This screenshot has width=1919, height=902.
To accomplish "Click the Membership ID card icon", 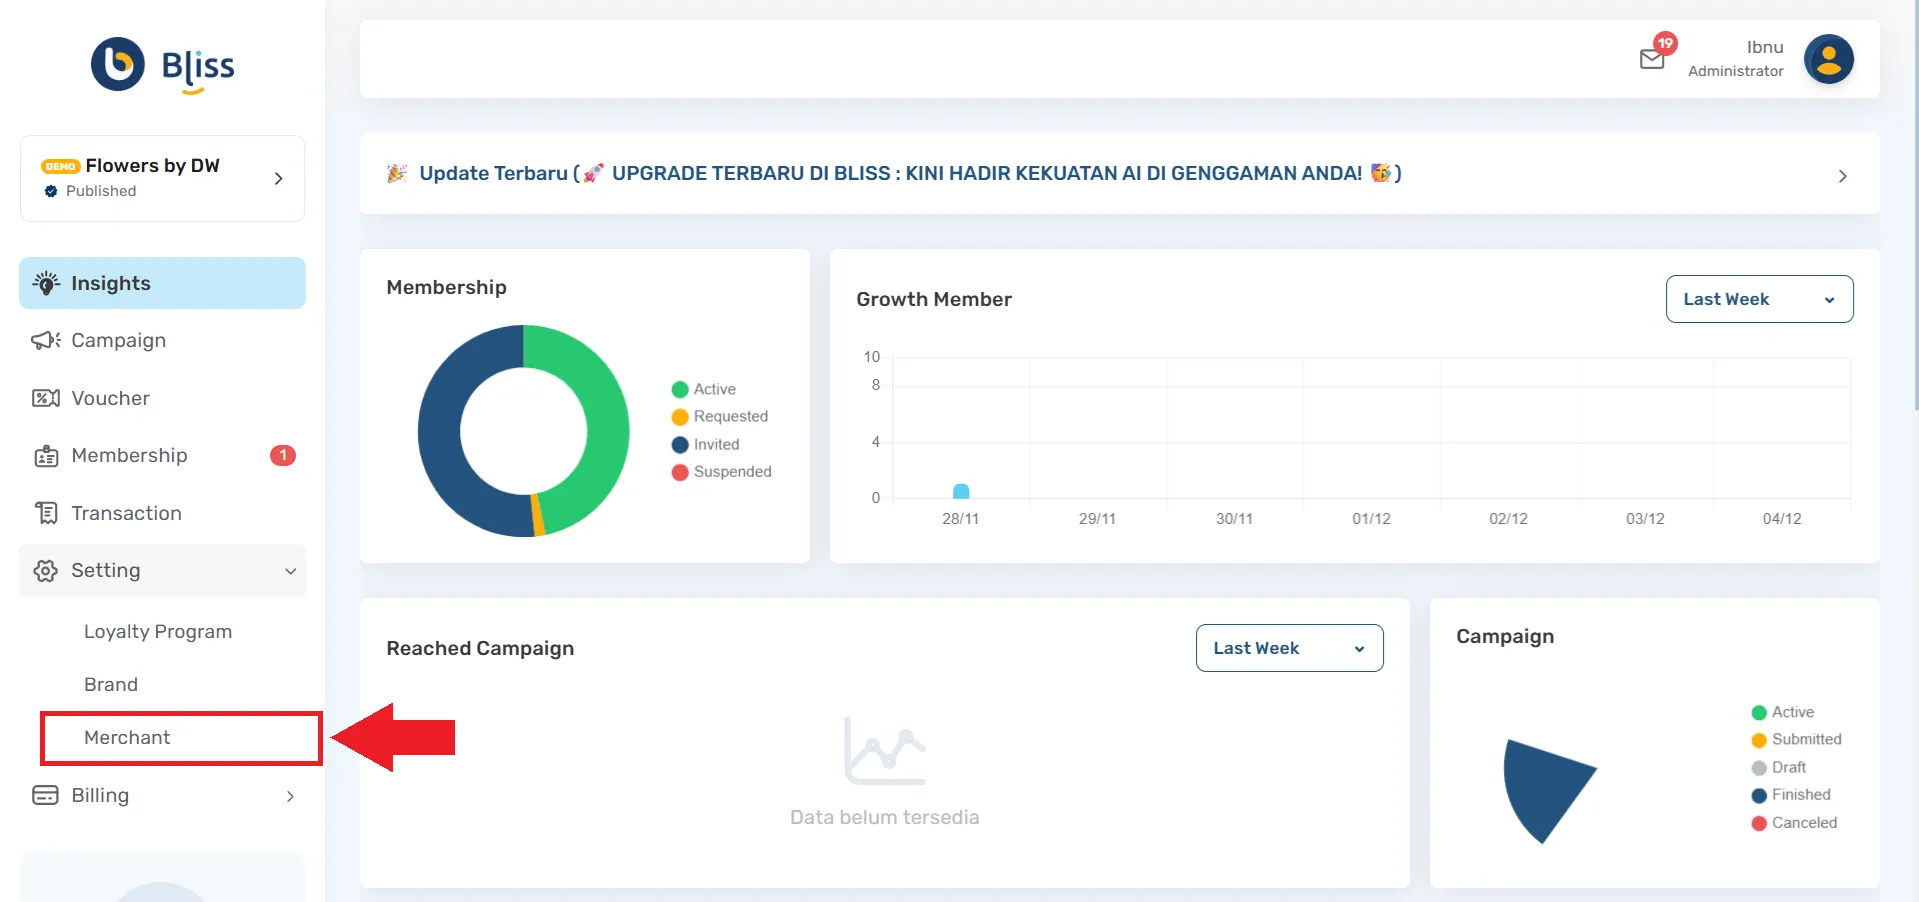I will [46, 456].
